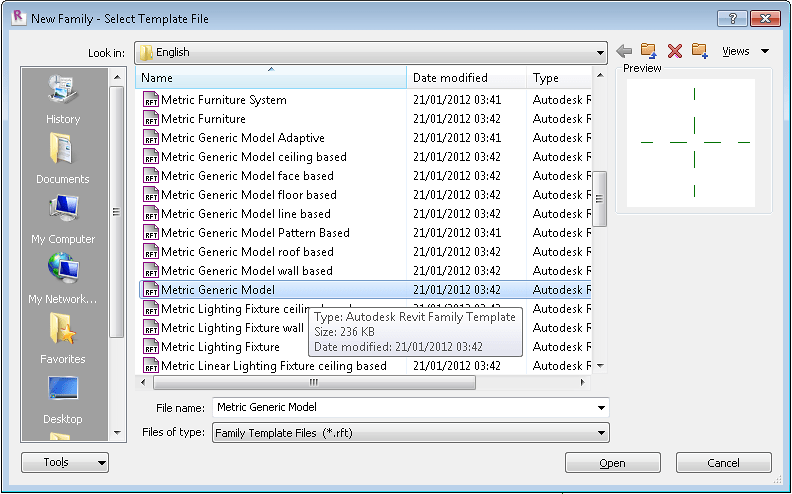Click RFT icon of Metric Lighting Fixture wall
792x494 pixels.
click(x=151, y=328)
